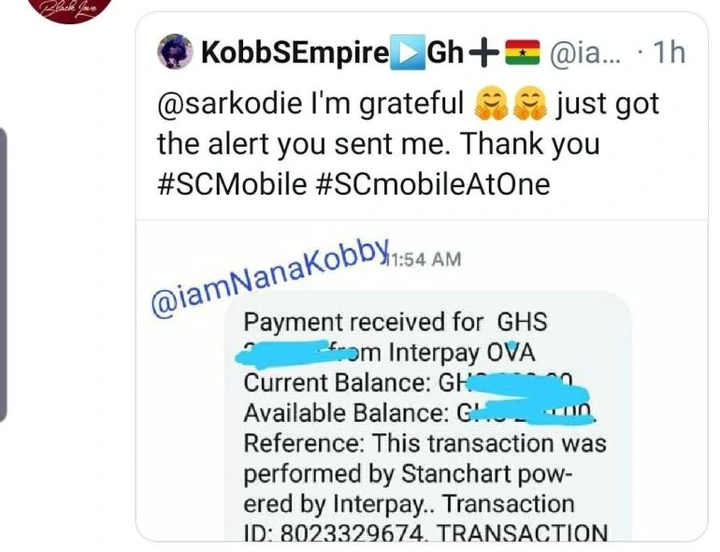Screen dimensions: 720x552
Task: Click the dark red profile avatar top-left
Action: coord(72,10)
